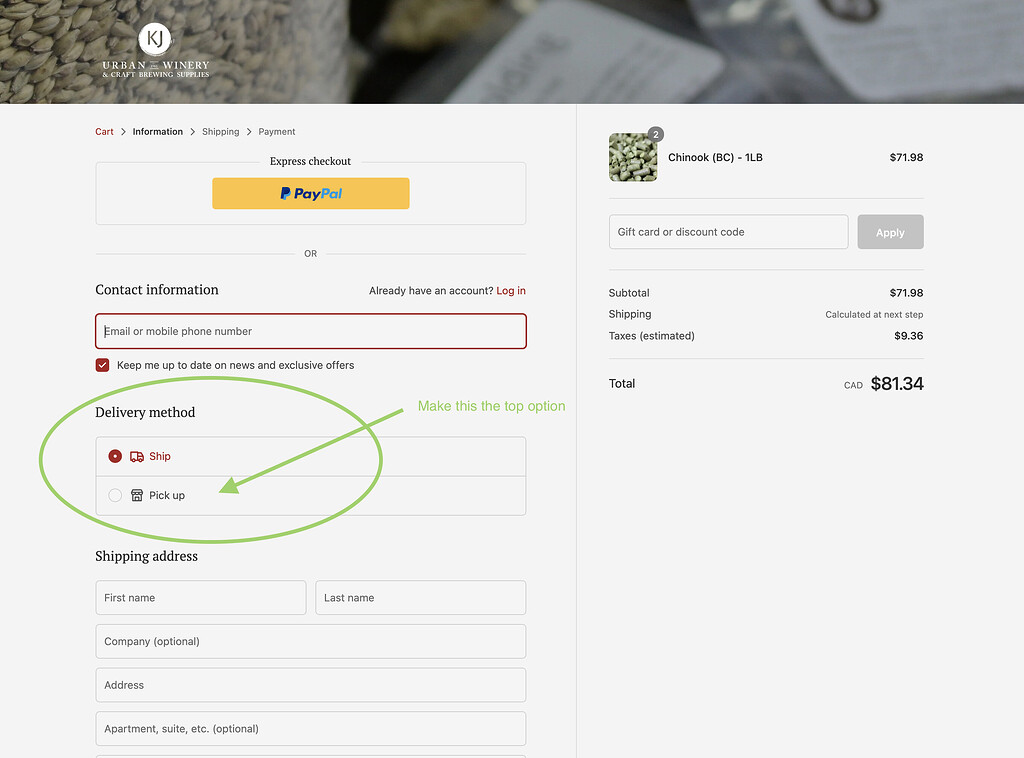Image resolution: width=1024 pixels, height=758 pixels.
Task: Click the Contact information heading
Action: 157,289
